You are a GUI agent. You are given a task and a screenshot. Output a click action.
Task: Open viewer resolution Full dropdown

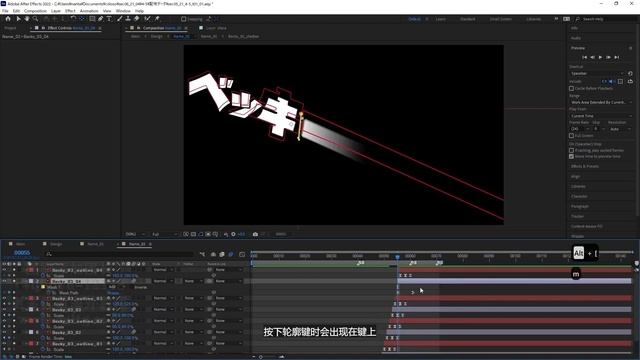(x=164, y=234)
